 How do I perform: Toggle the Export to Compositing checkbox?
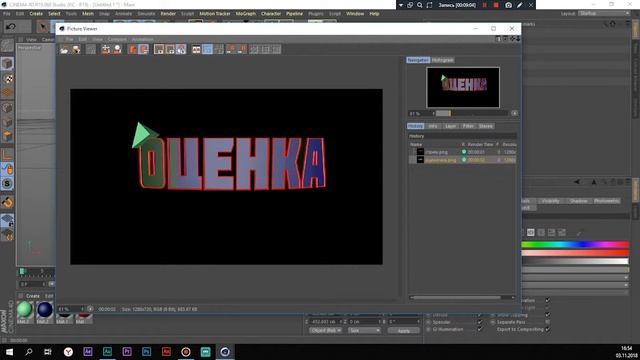point(547,329)
